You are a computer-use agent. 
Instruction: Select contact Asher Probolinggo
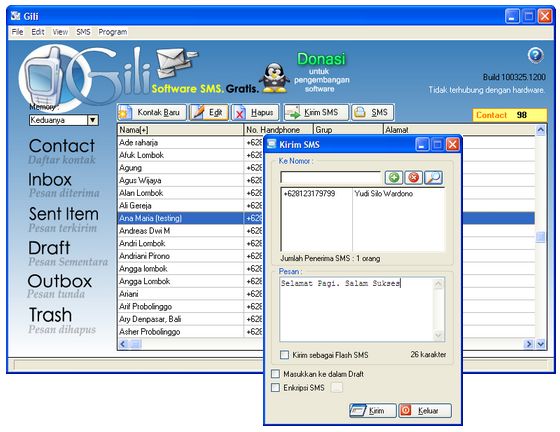180,332
